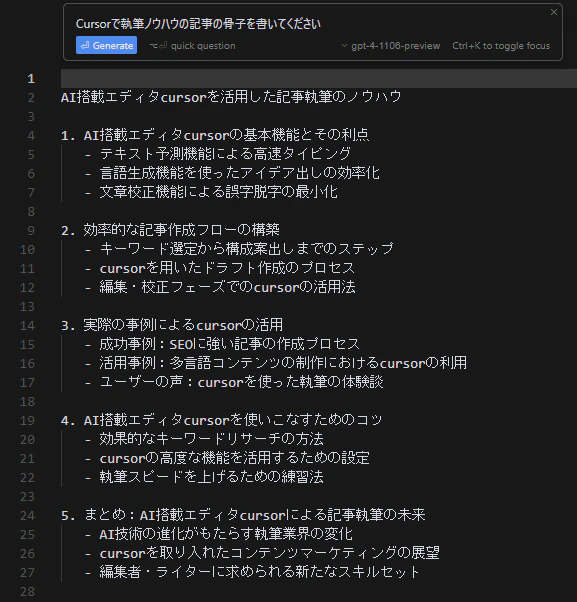Image resolution: width=577 pixels, height=602 pixels.
Task: Focus the prompt input with Cursorで執筆ノウハウ text
Action: 198,24
